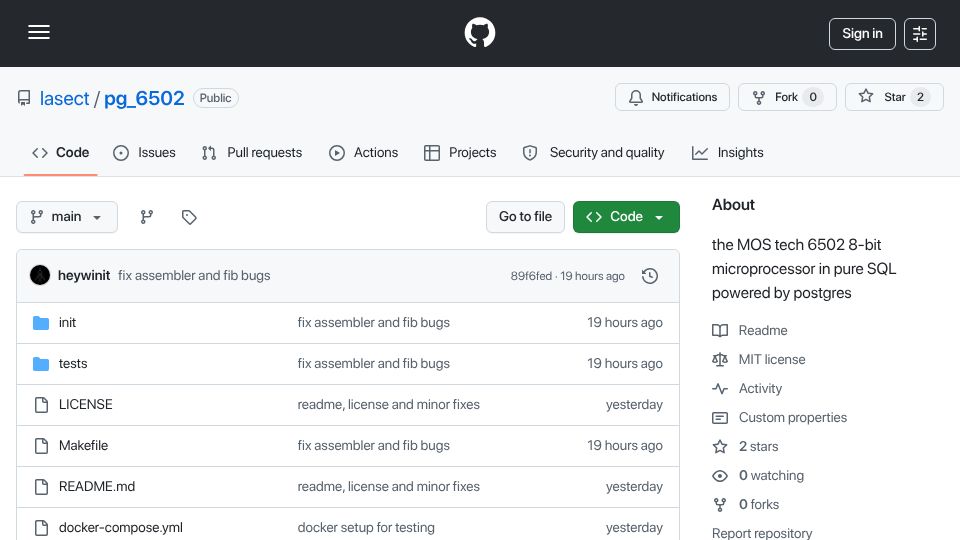View commit history clock icon
Viewport: 960px width, 540px height.
[650, 276]
